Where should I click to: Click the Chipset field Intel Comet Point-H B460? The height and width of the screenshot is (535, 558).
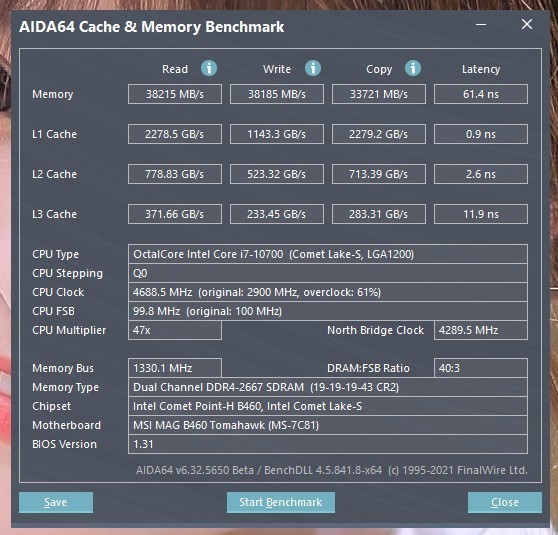(x=328, y=406)
